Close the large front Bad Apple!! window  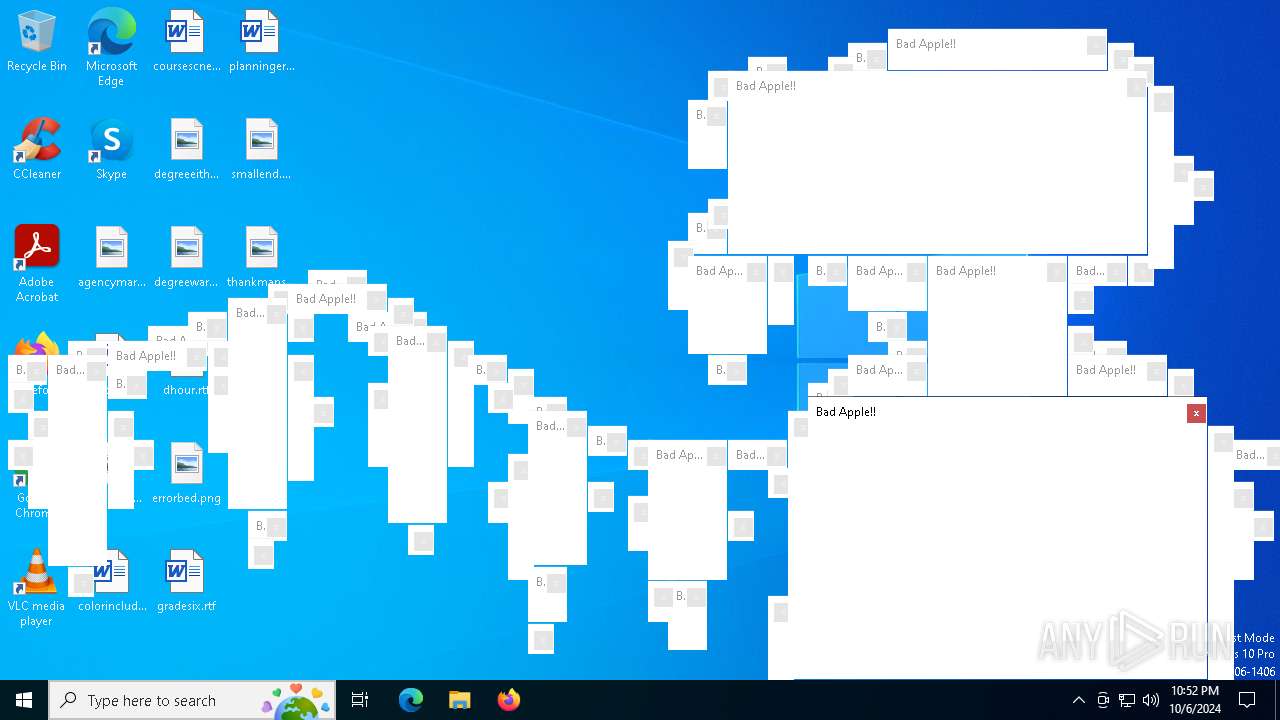1196,413
